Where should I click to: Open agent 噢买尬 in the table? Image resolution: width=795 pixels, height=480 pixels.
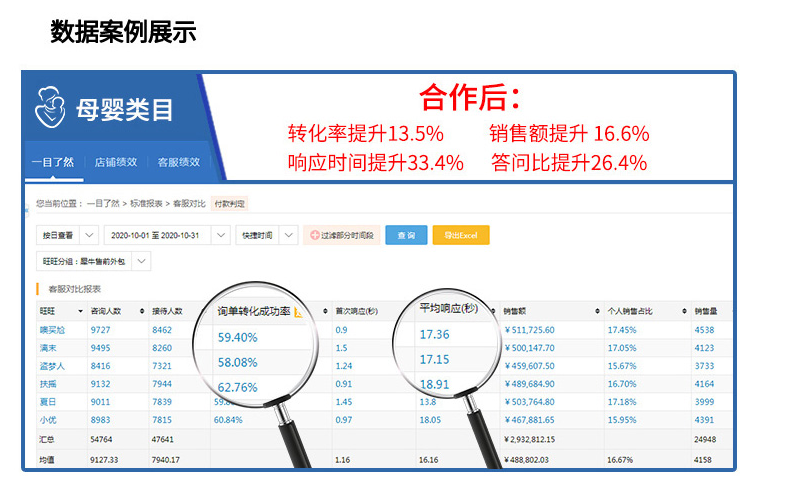click(52, 330)
